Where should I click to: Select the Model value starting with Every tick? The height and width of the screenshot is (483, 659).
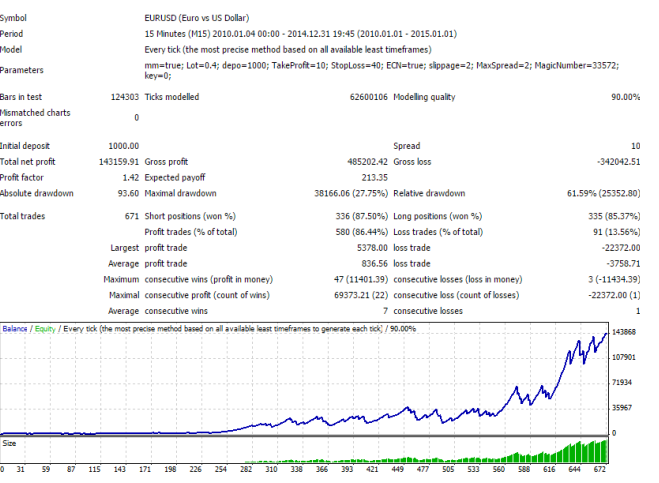[x=288, y=50]
